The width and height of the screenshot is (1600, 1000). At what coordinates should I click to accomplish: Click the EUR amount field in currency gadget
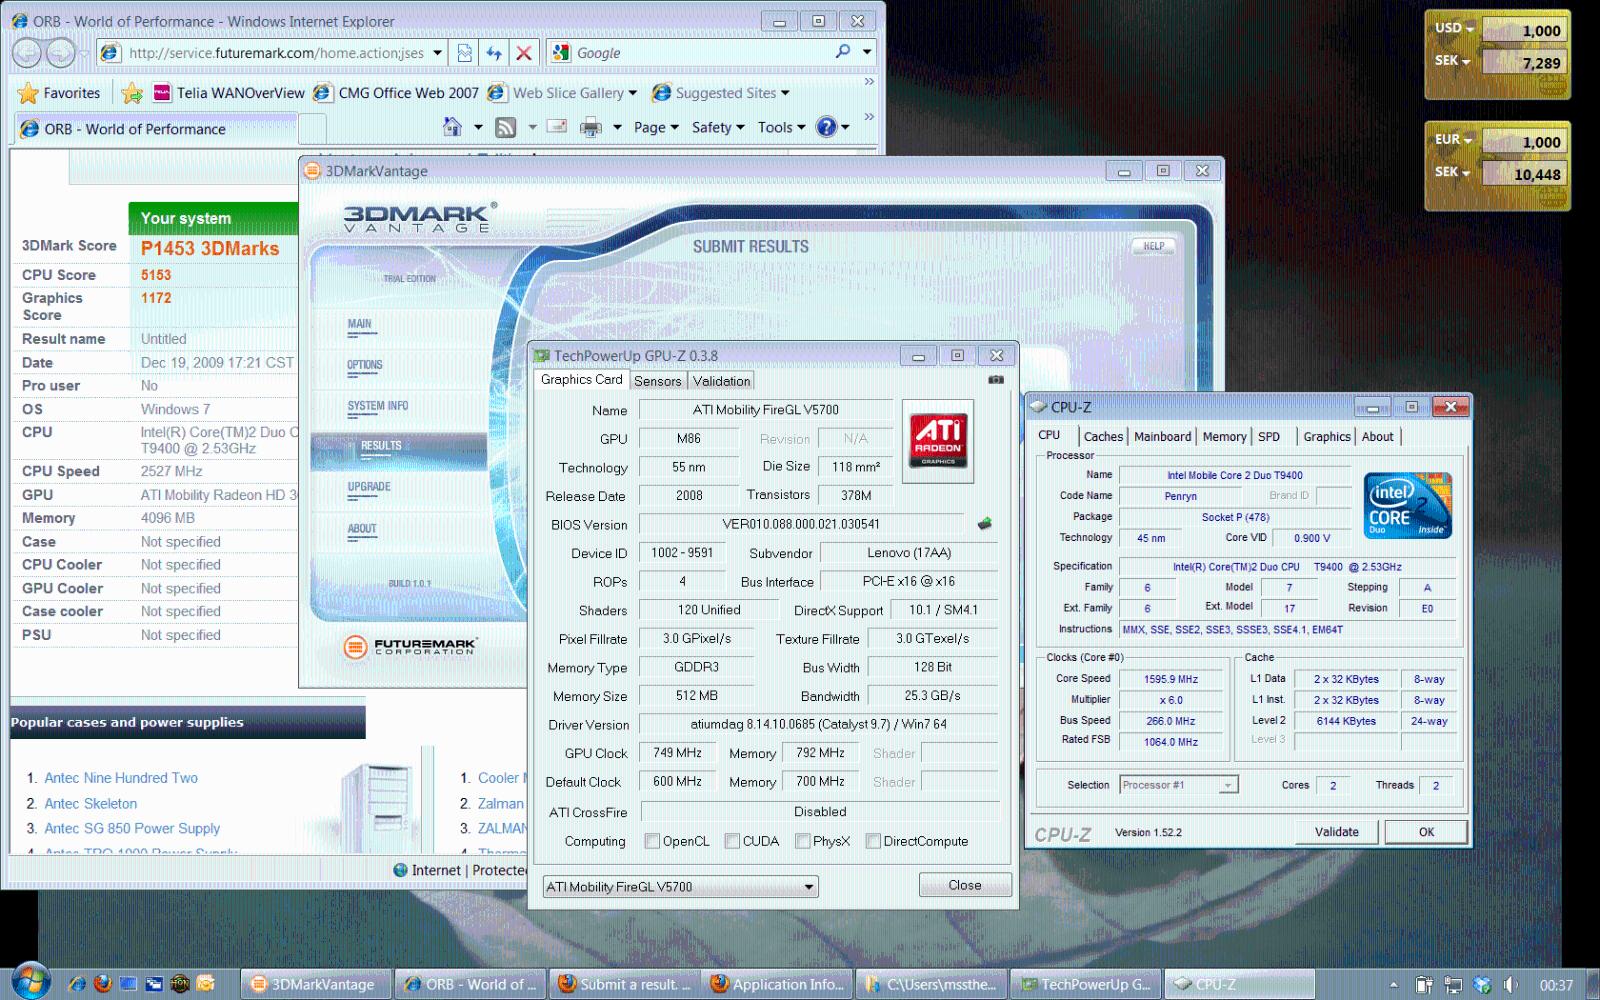(1524, 141)
